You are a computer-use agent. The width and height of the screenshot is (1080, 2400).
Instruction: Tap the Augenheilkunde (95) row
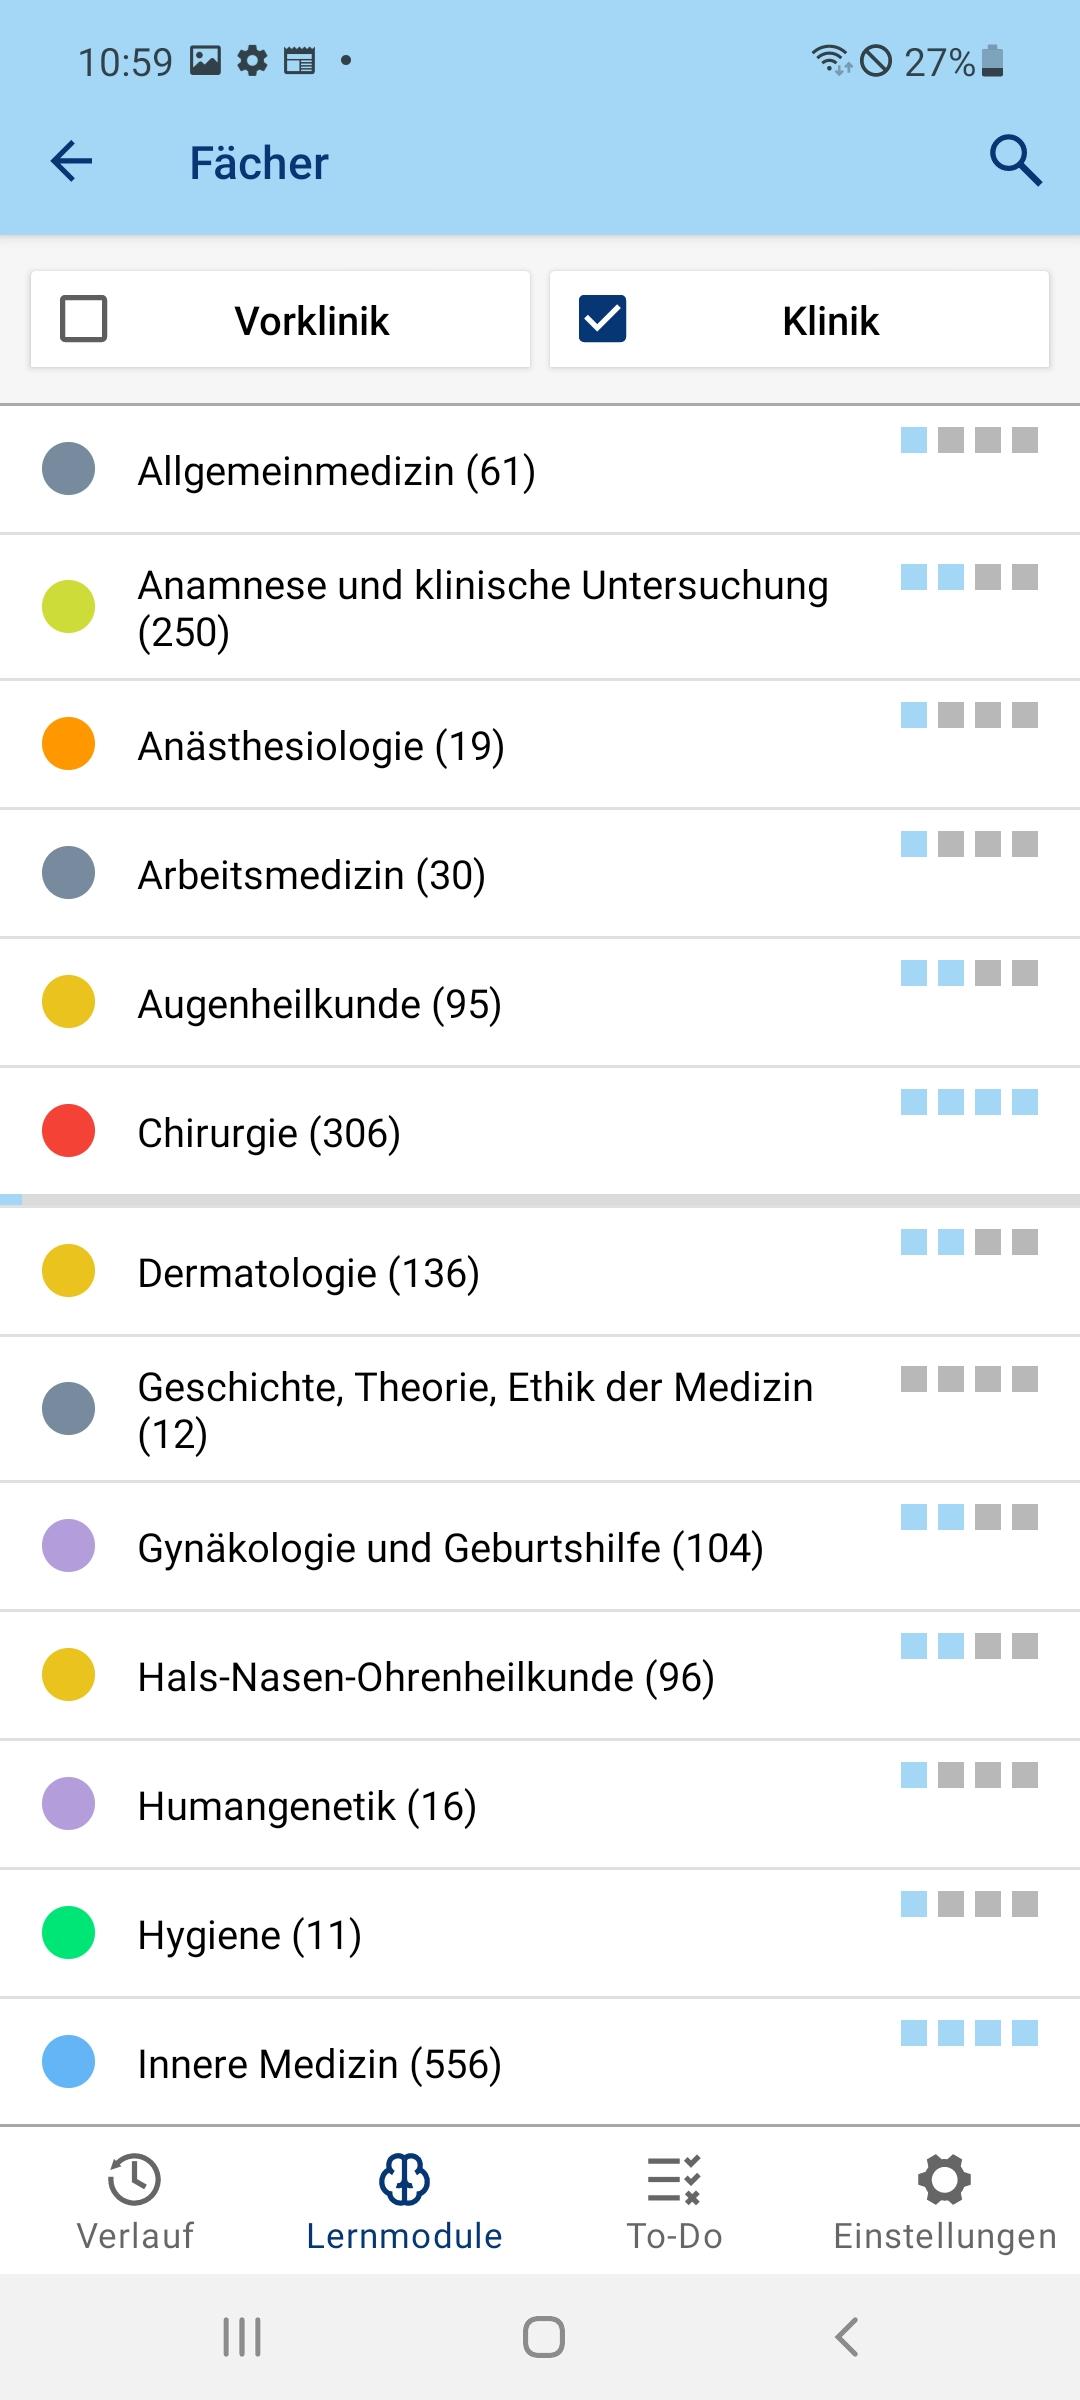(319, 1004)
